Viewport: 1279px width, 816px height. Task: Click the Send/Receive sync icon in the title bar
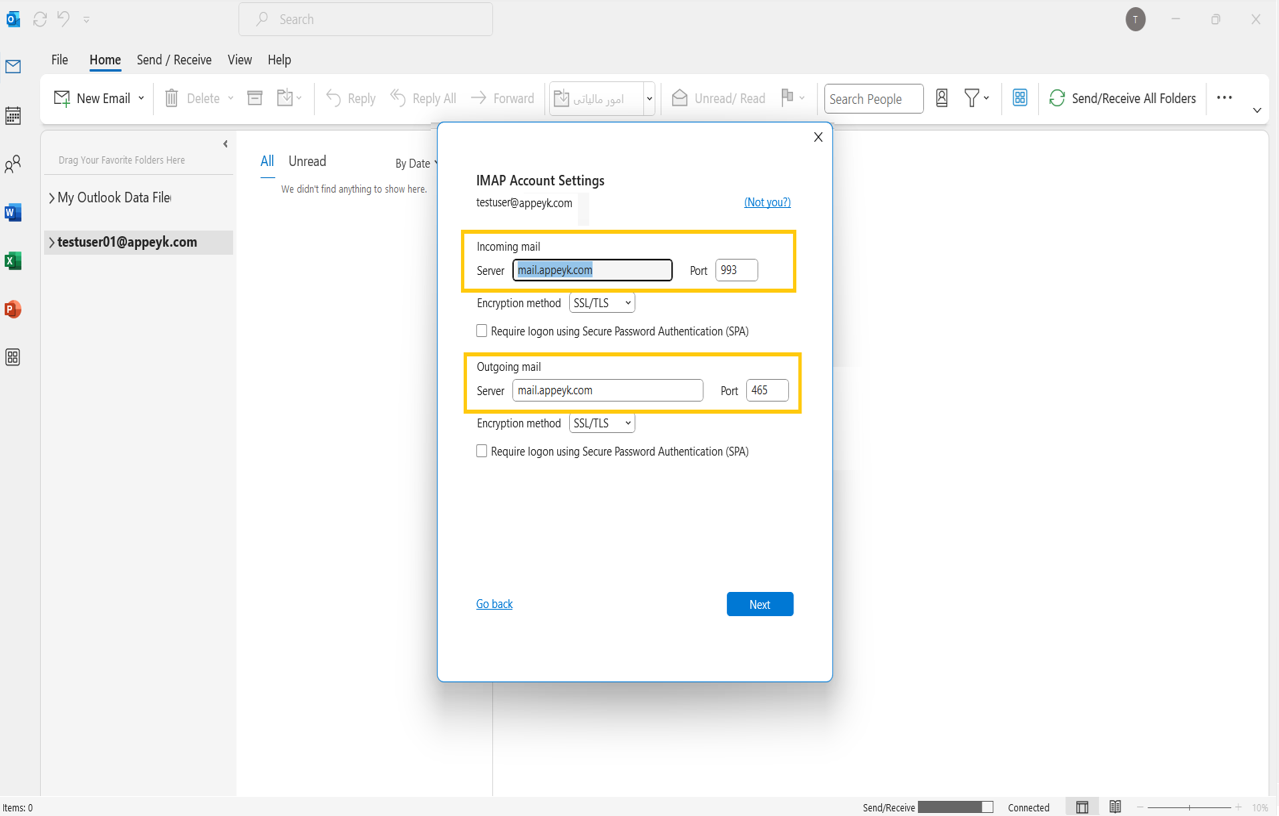pyautogui.click(x=40, y=19)
